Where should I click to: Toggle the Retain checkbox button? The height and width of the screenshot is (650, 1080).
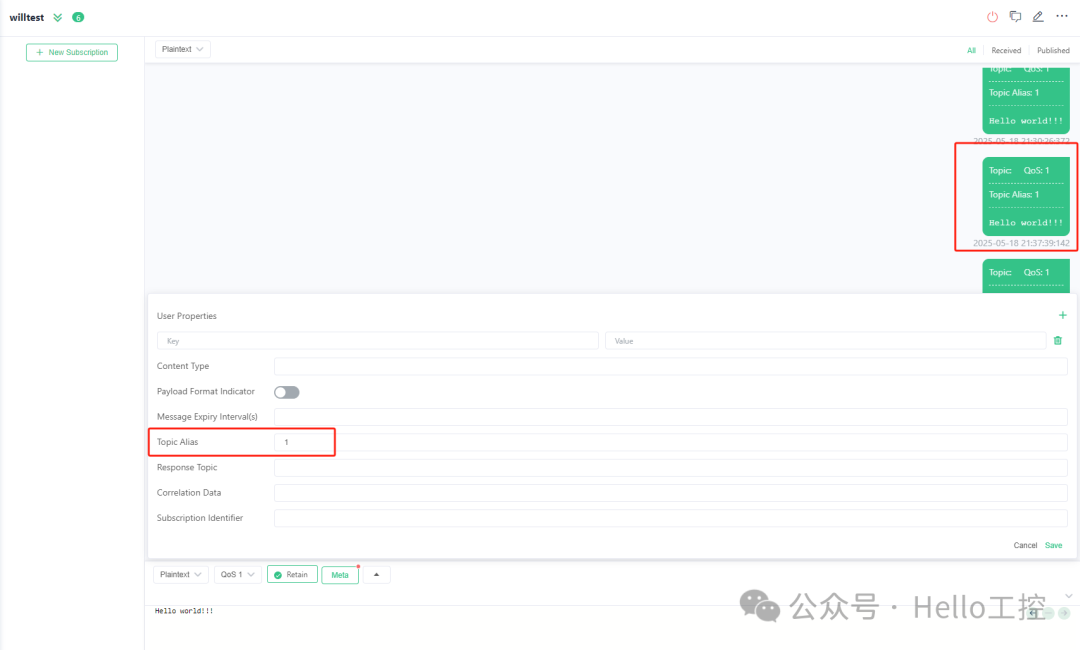click(292, 574)
